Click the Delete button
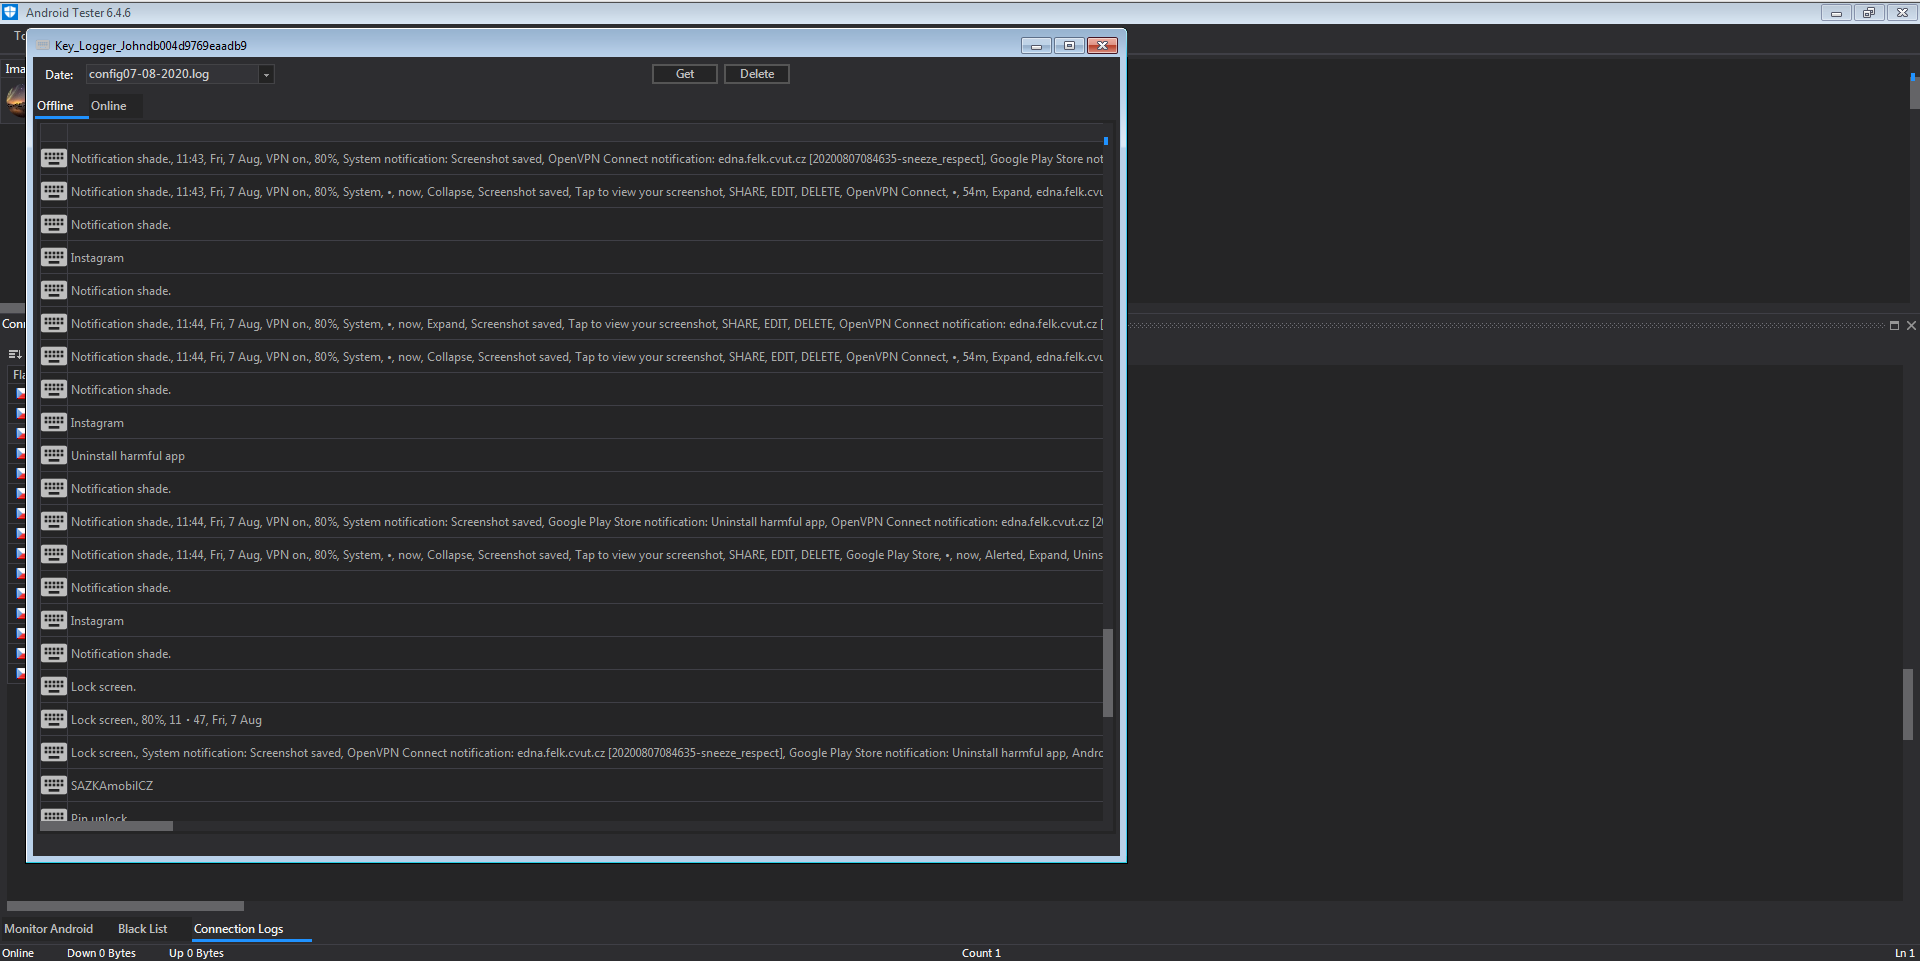The image size is (1920, 961). click(757, 74)
